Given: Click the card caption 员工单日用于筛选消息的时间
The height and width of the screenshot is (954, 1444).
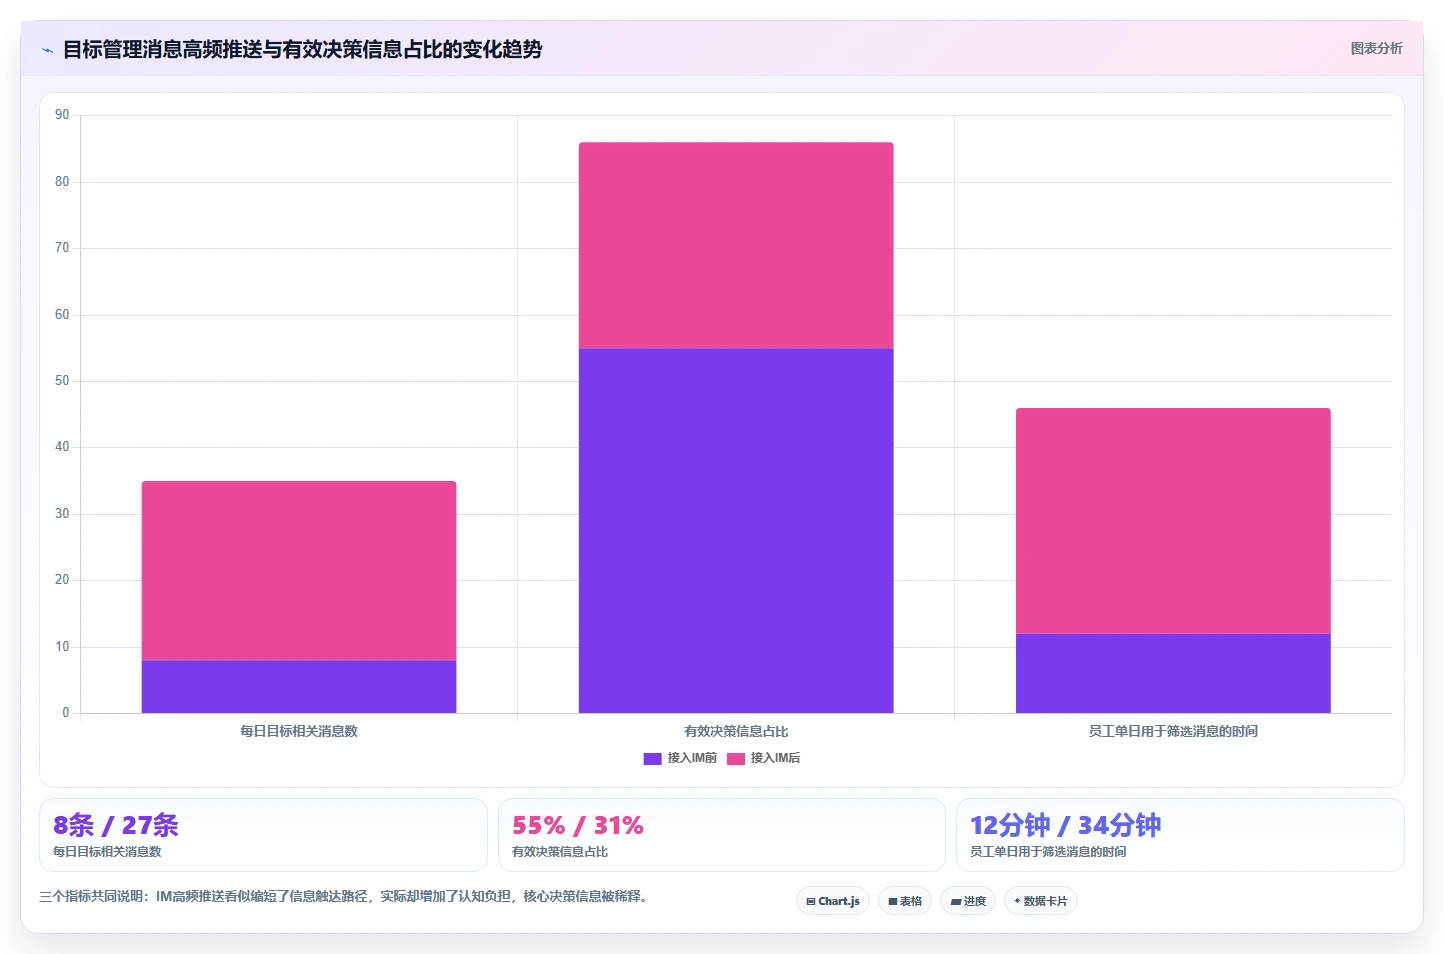Looking at the screenshot, I should click(x=1048, y=852).
